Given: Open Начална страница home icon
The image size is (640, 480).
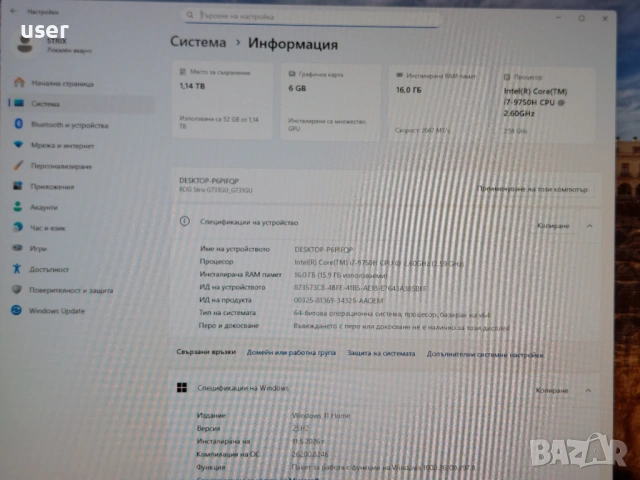Looking at the screenshot, I should (x=19, y=82).
